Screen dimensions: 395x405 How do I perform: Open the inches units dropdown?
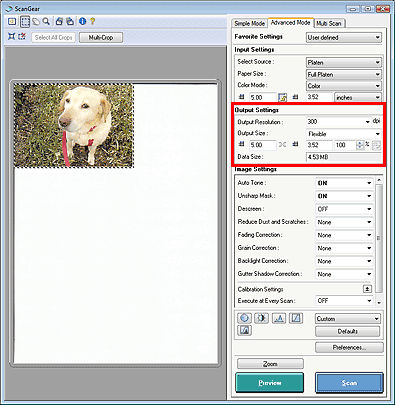click(358, 97)
